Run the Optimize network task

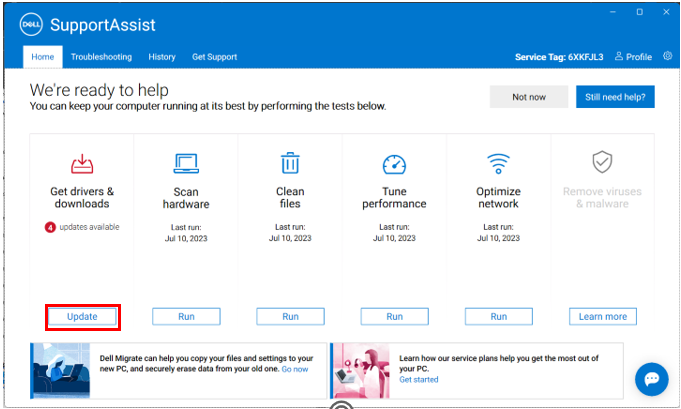(499, 317)
